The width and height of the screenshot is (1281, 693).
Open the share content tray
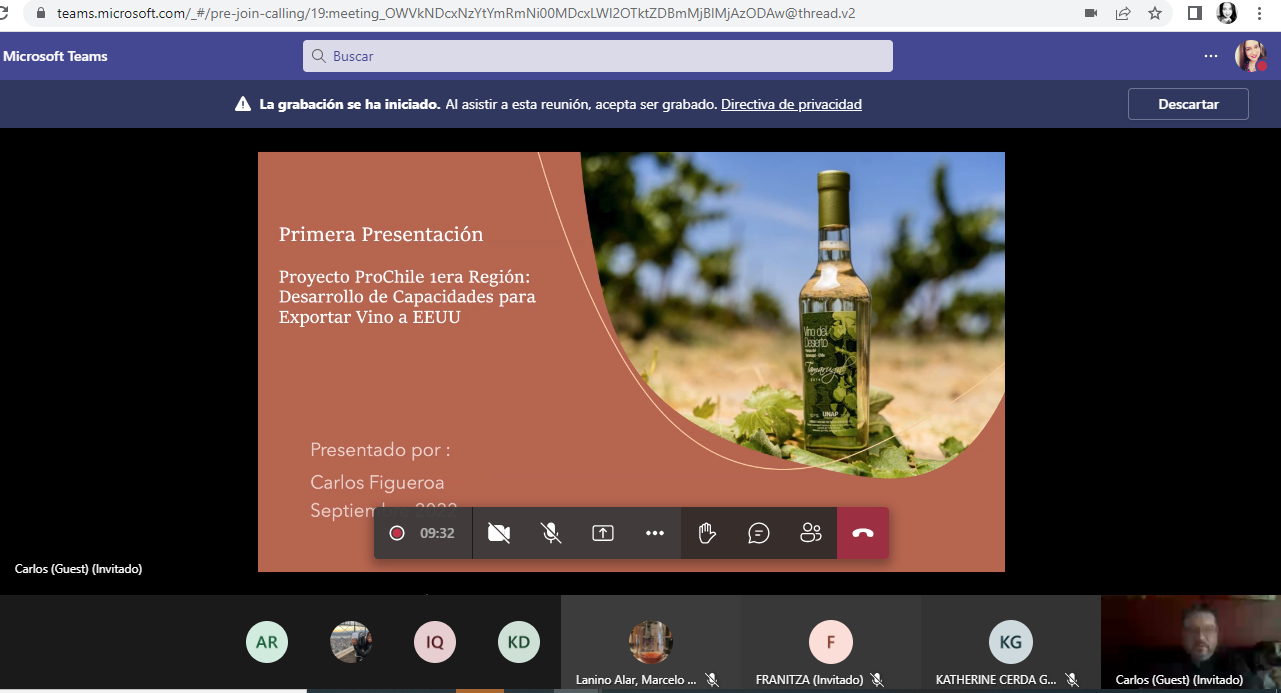[x=603, y=533]
